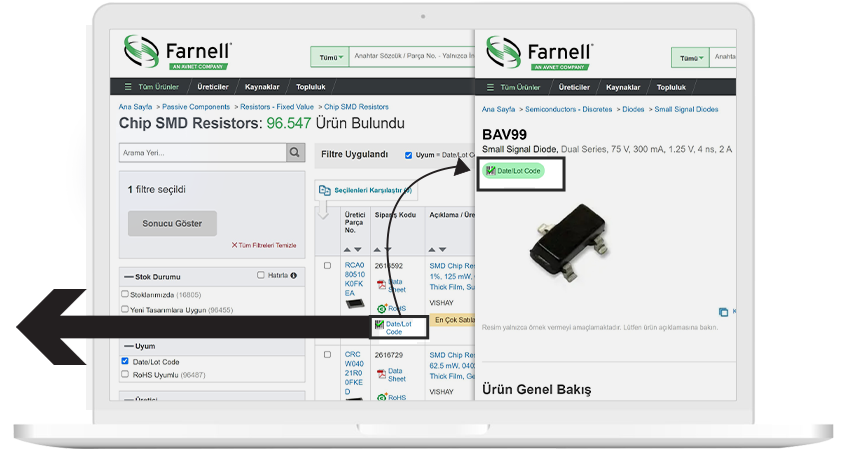Click the En Çok Satılan badge
The width and height of the screenshot is (850, 454).
tap(453, 320)
